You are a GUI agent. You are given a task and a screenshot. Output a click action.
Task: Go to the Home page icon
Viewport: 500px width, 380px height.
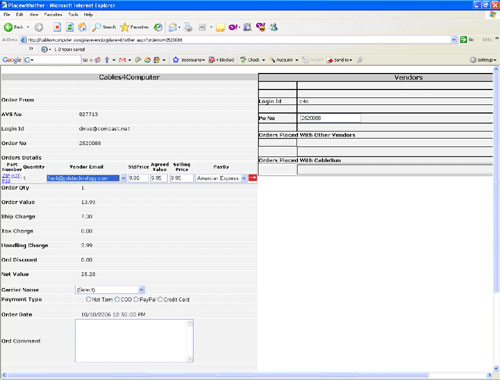click(x=82, y=27)
